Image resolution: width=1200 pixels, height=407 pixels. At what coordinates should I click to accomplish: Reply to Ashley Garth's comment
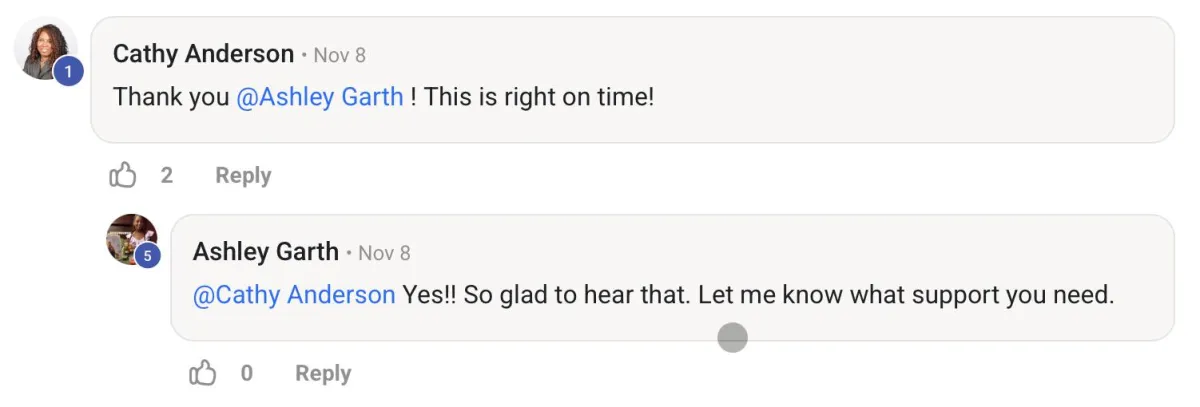(323, 374)
